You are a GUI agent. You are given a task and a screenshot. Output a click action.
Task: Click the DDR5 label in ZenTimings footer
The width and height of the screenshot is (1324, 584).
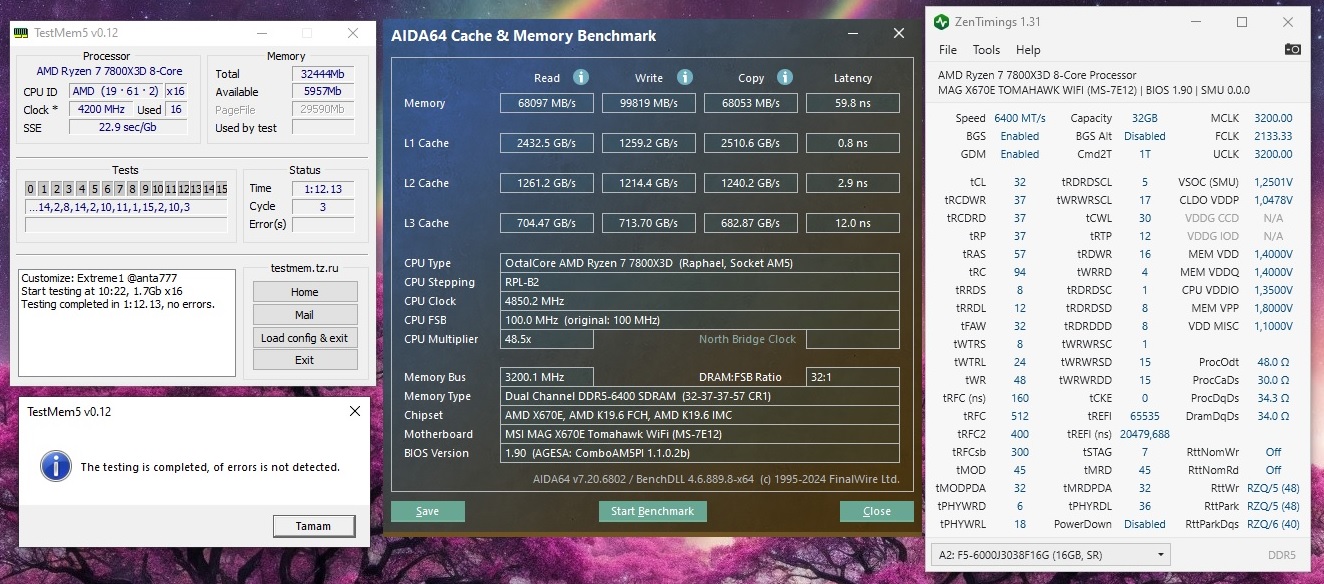[1282, 555]
